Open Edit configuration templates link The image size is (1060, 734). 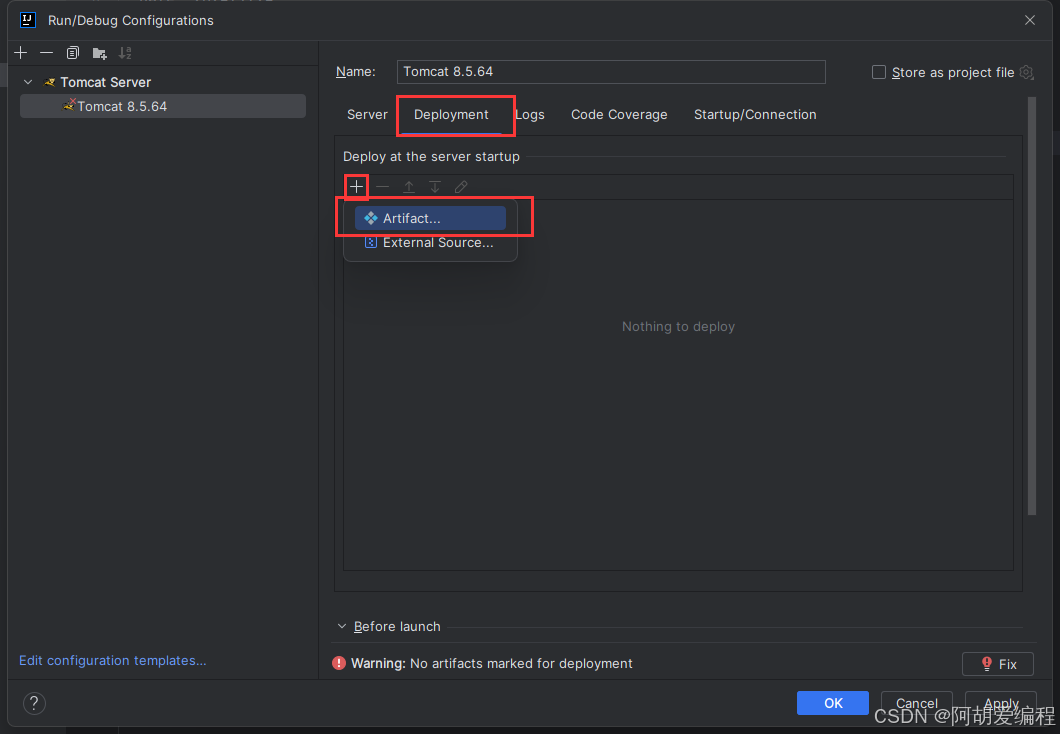(x=112, y=660)
